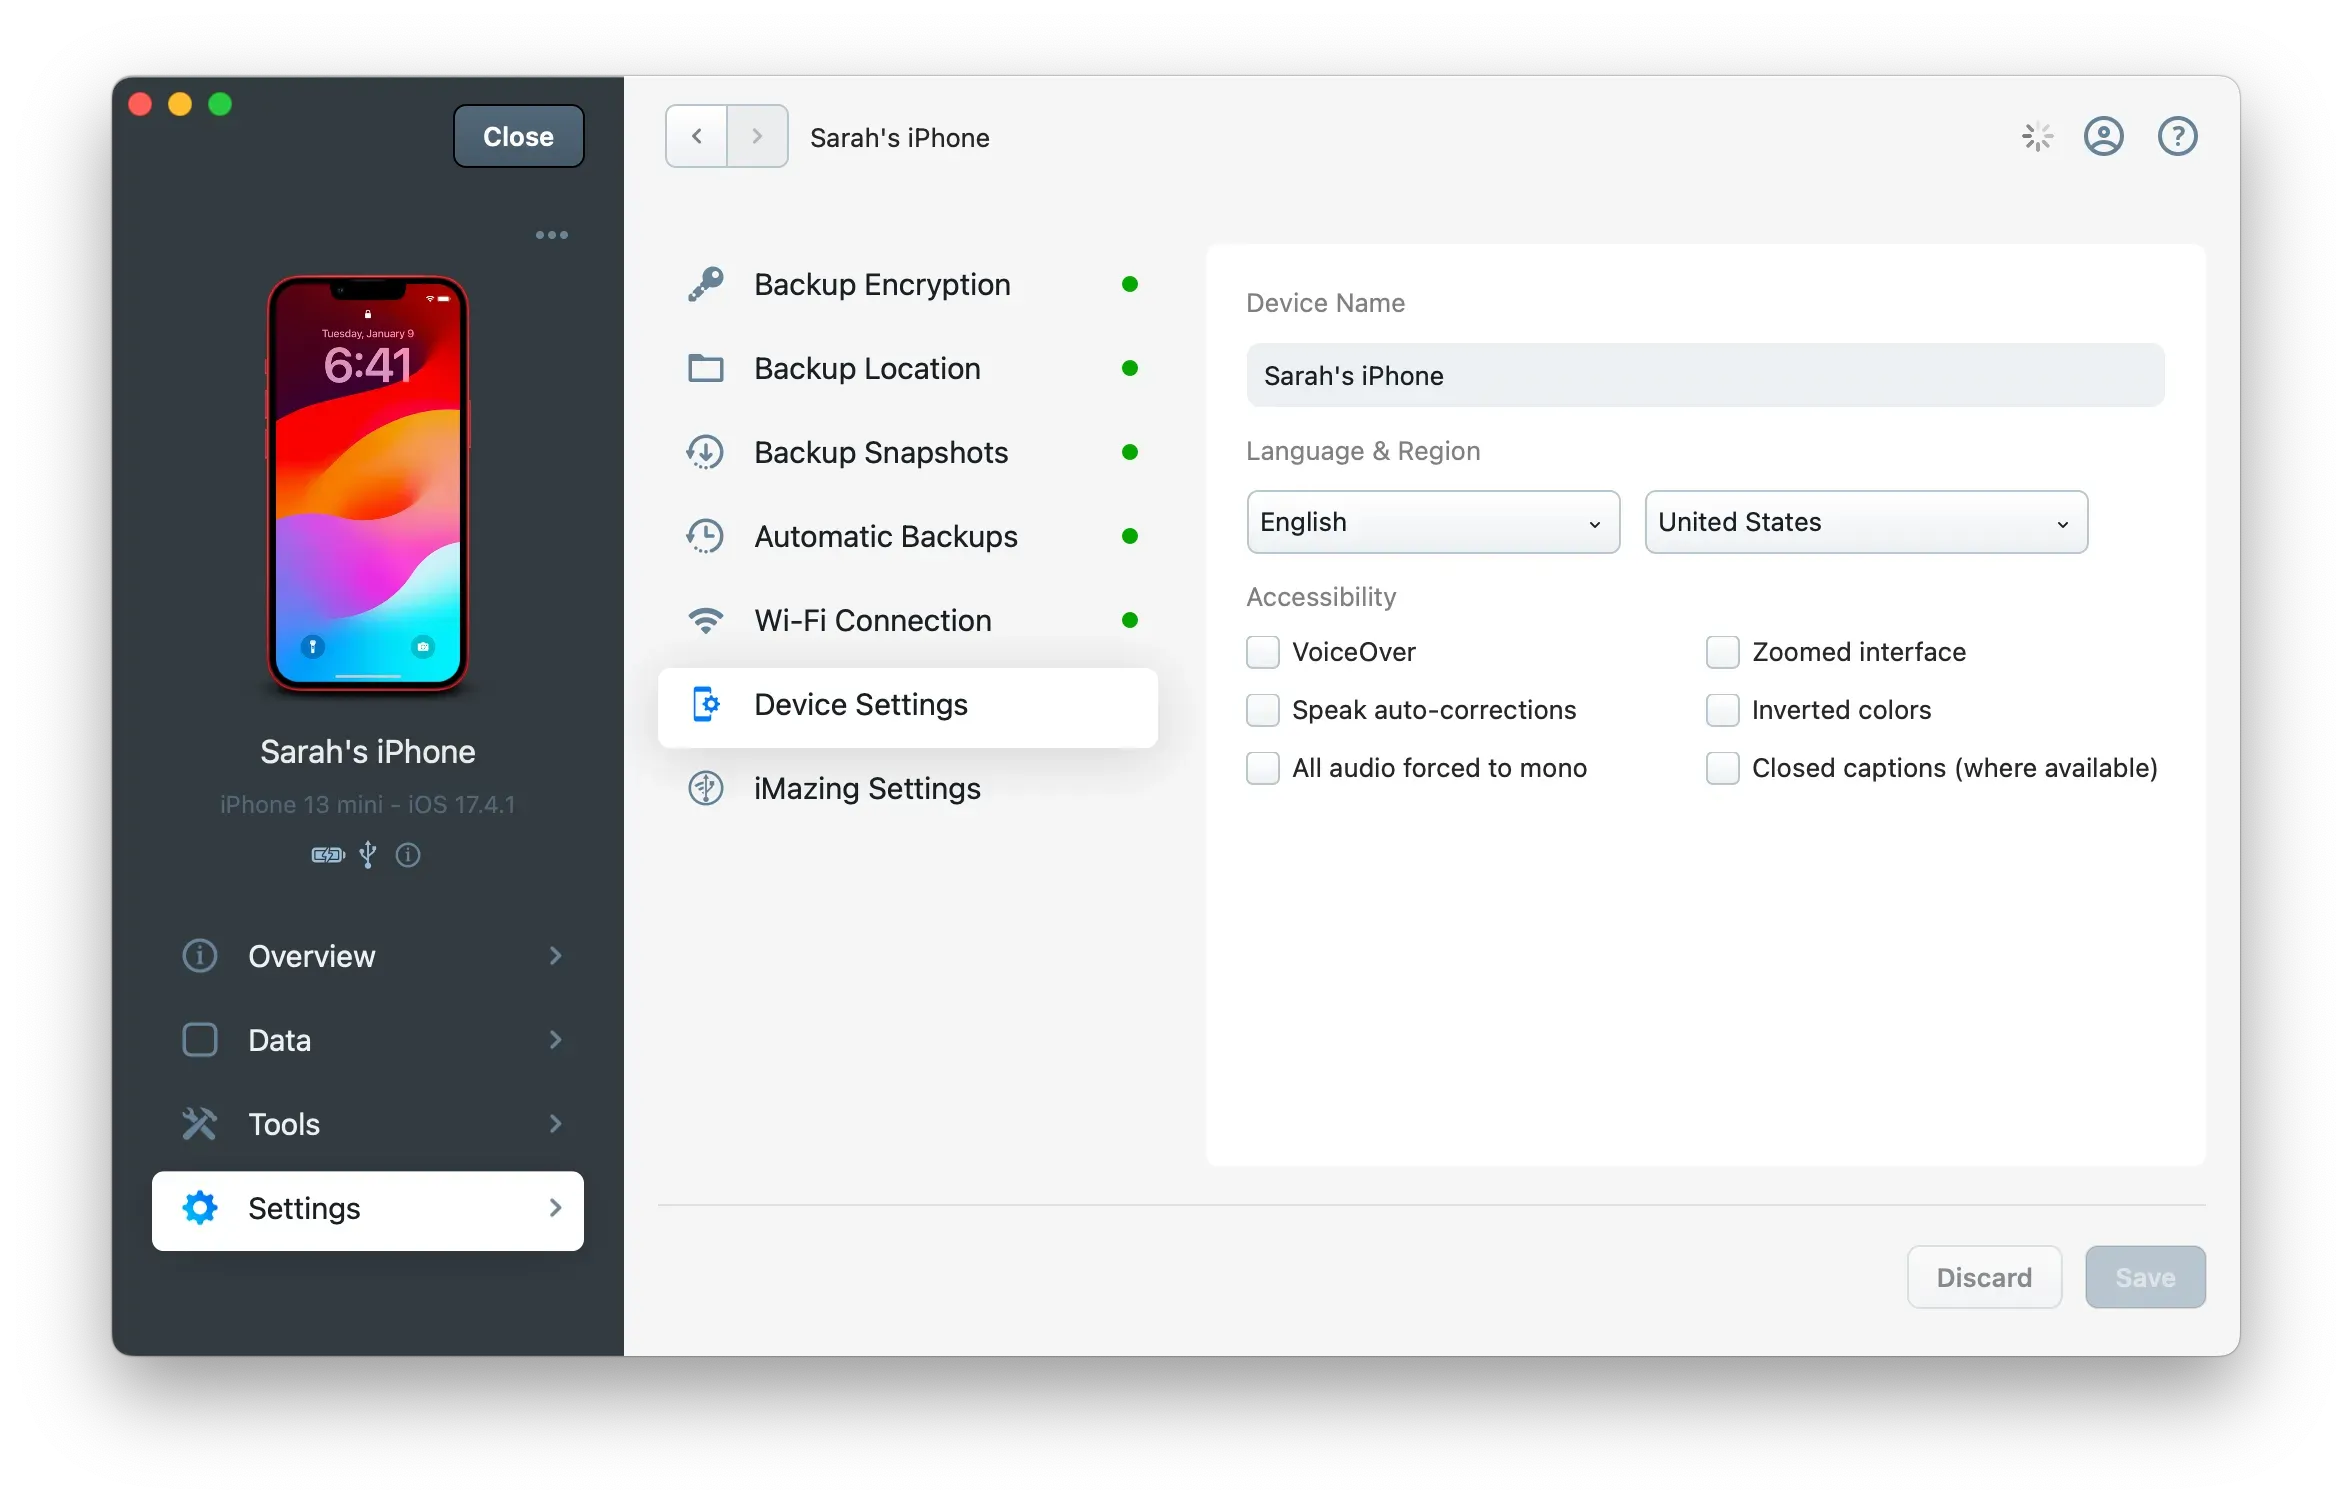This screenshot has height=1504, width=2352.
Task: Expand the Tools section chevron
Action: (x=555, y=1124)
